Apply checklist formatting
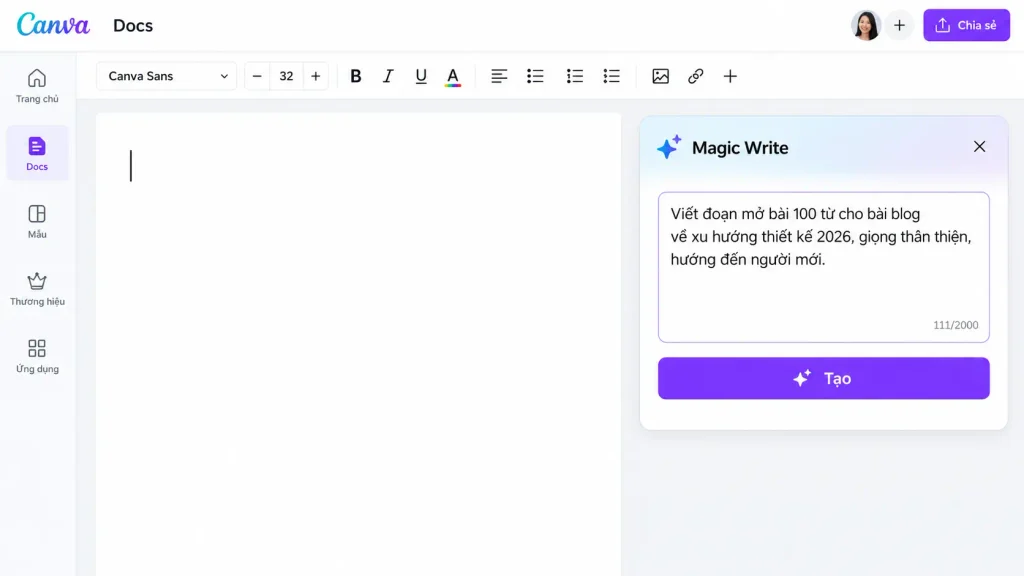 point(612,76)
